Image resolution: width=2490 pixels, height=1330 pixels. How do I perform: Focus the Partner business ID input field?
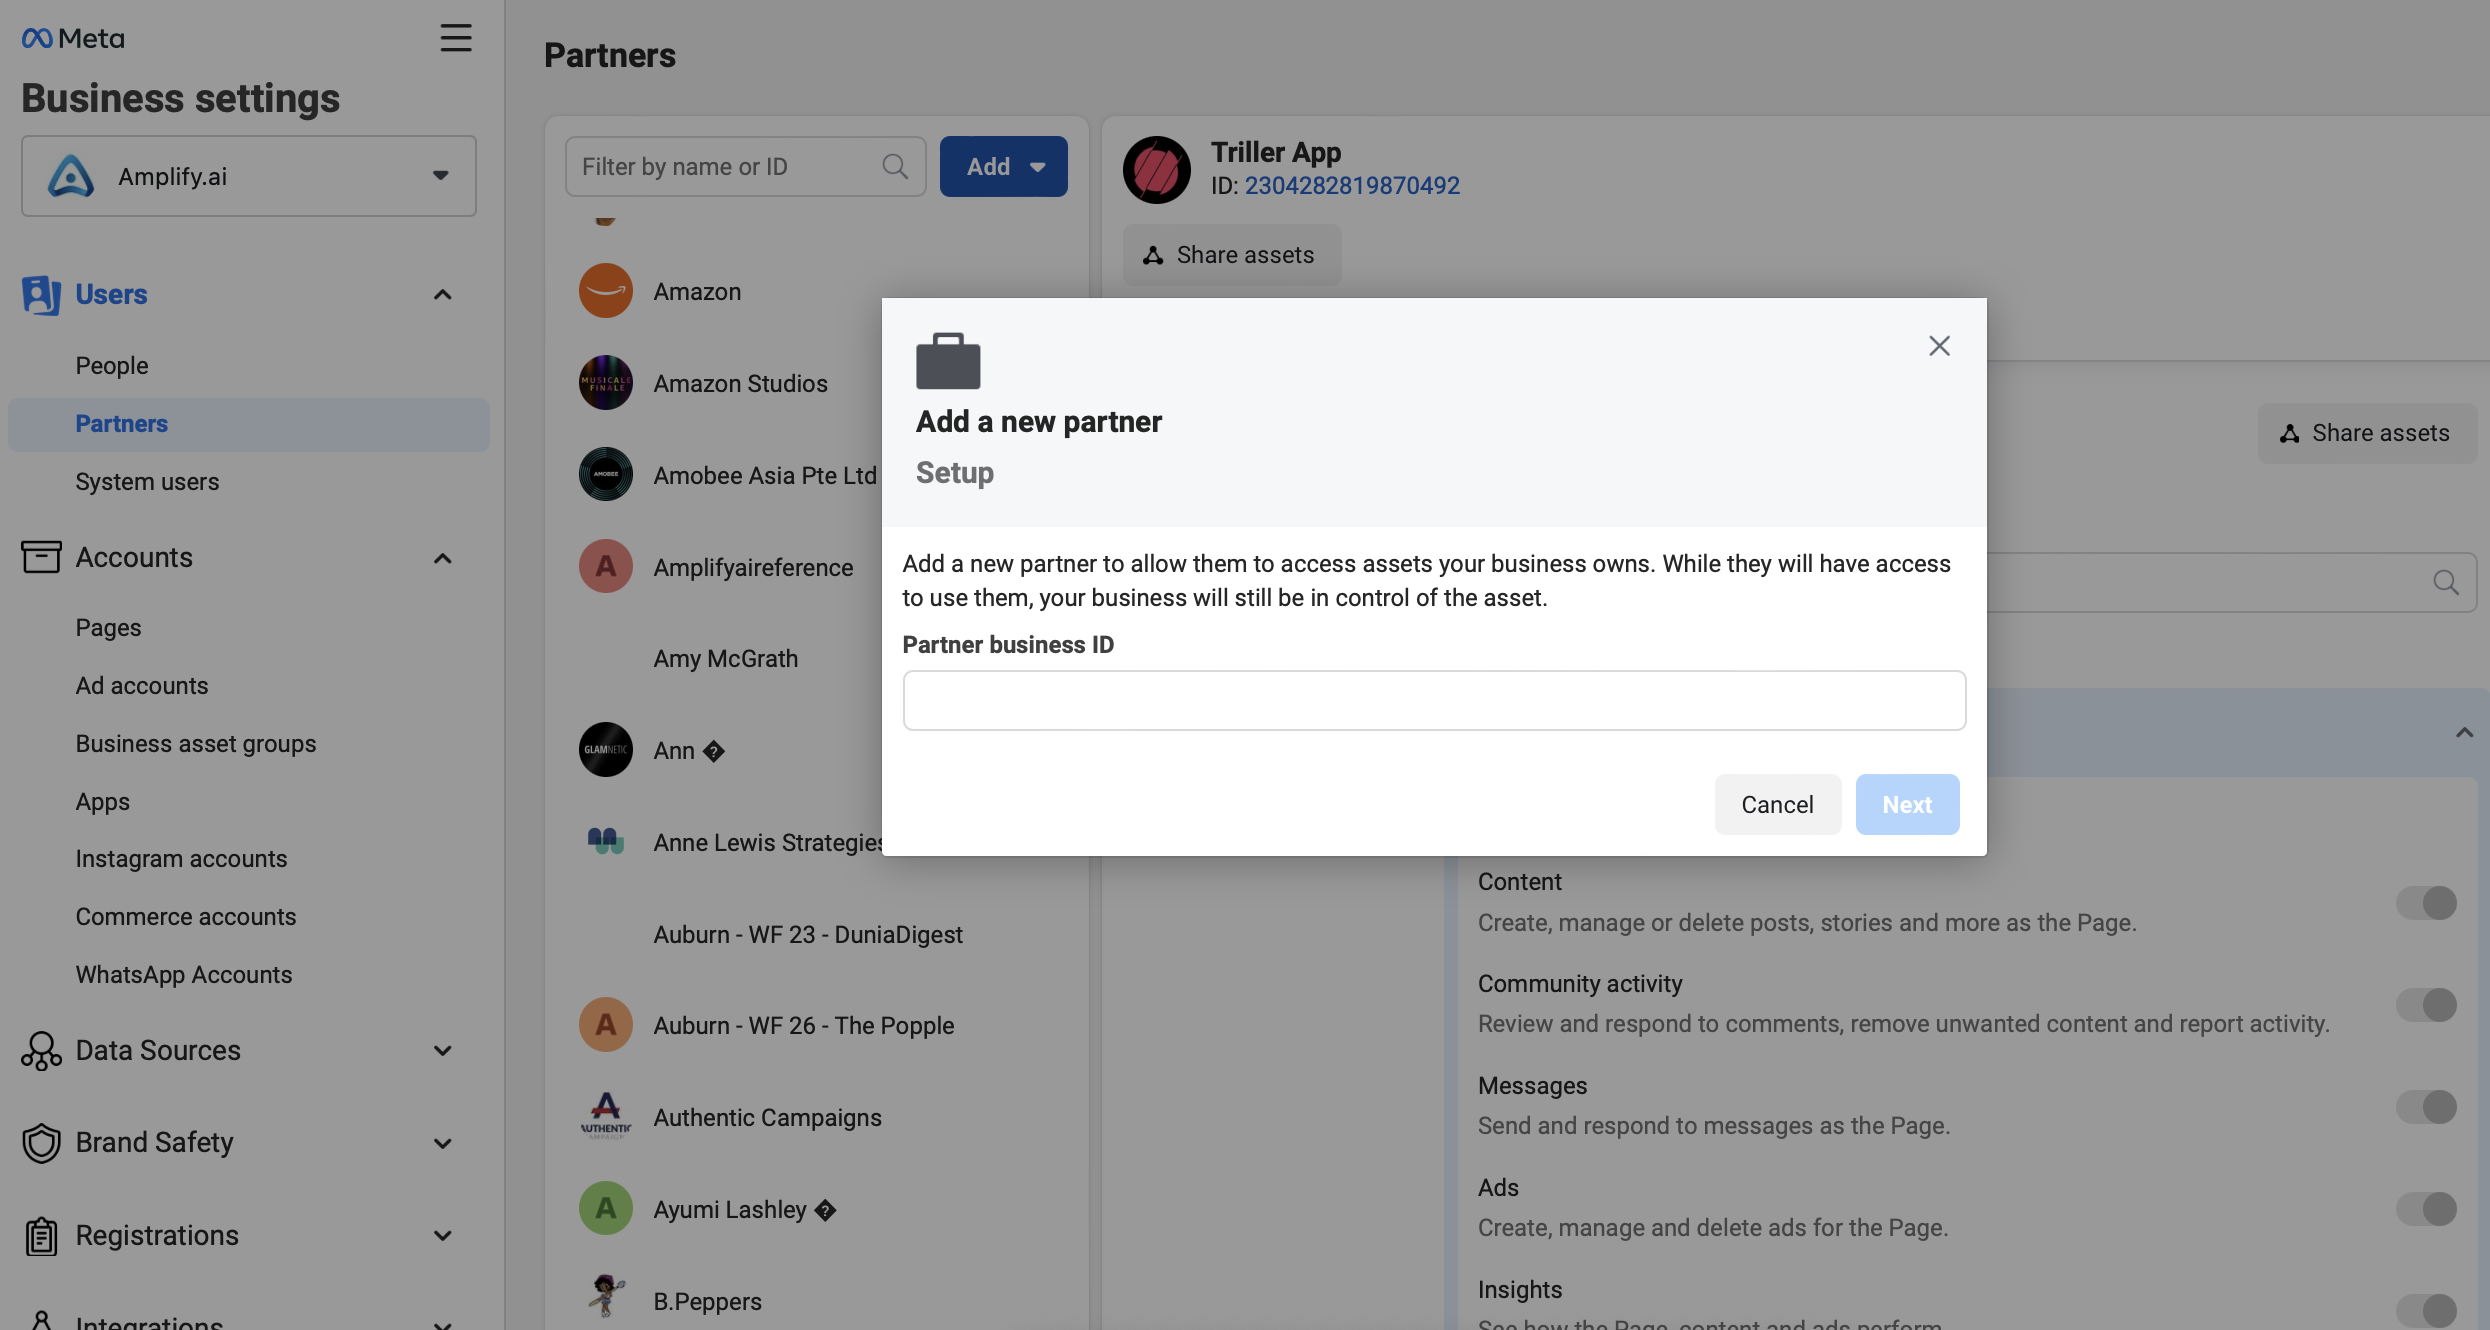[1434, 701]
